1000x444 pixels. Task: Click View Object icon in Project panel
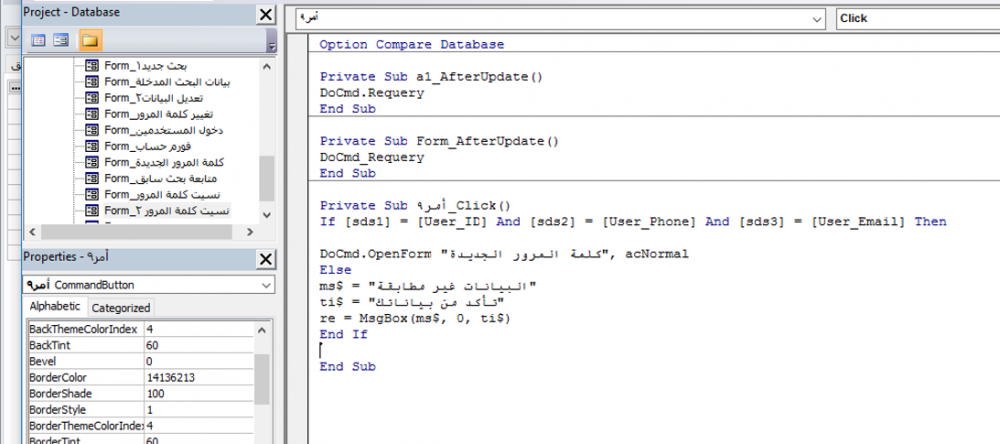(61, 41)
